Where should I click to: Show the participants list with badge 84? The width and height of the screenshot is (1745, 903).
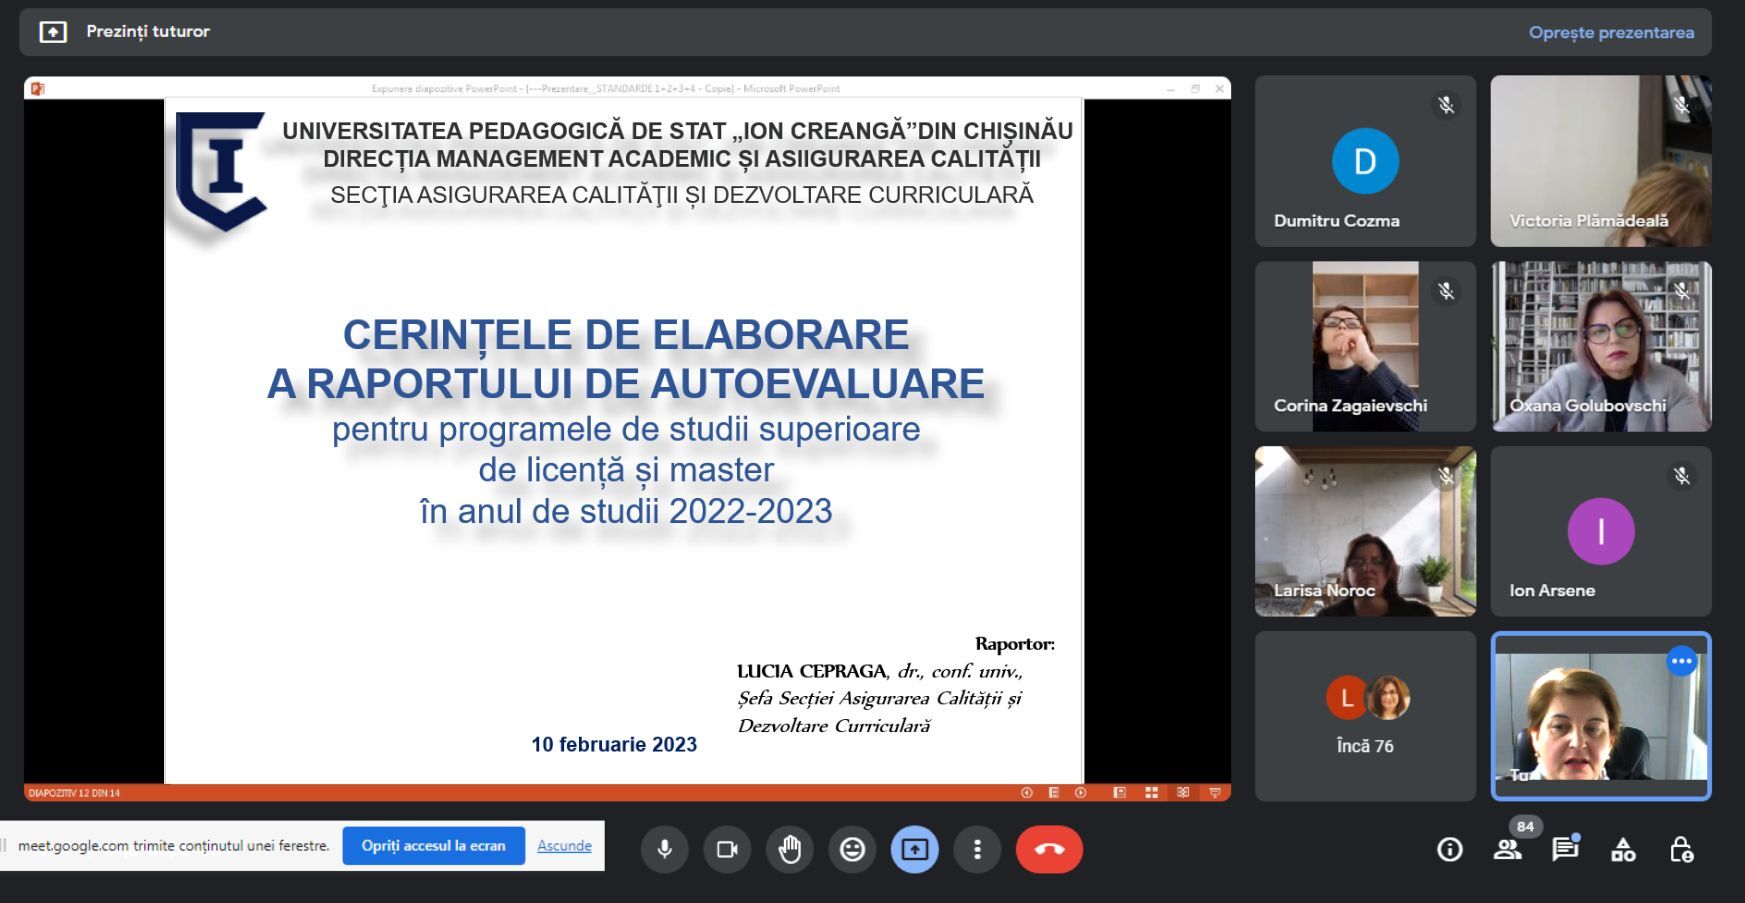point(1507,850)
